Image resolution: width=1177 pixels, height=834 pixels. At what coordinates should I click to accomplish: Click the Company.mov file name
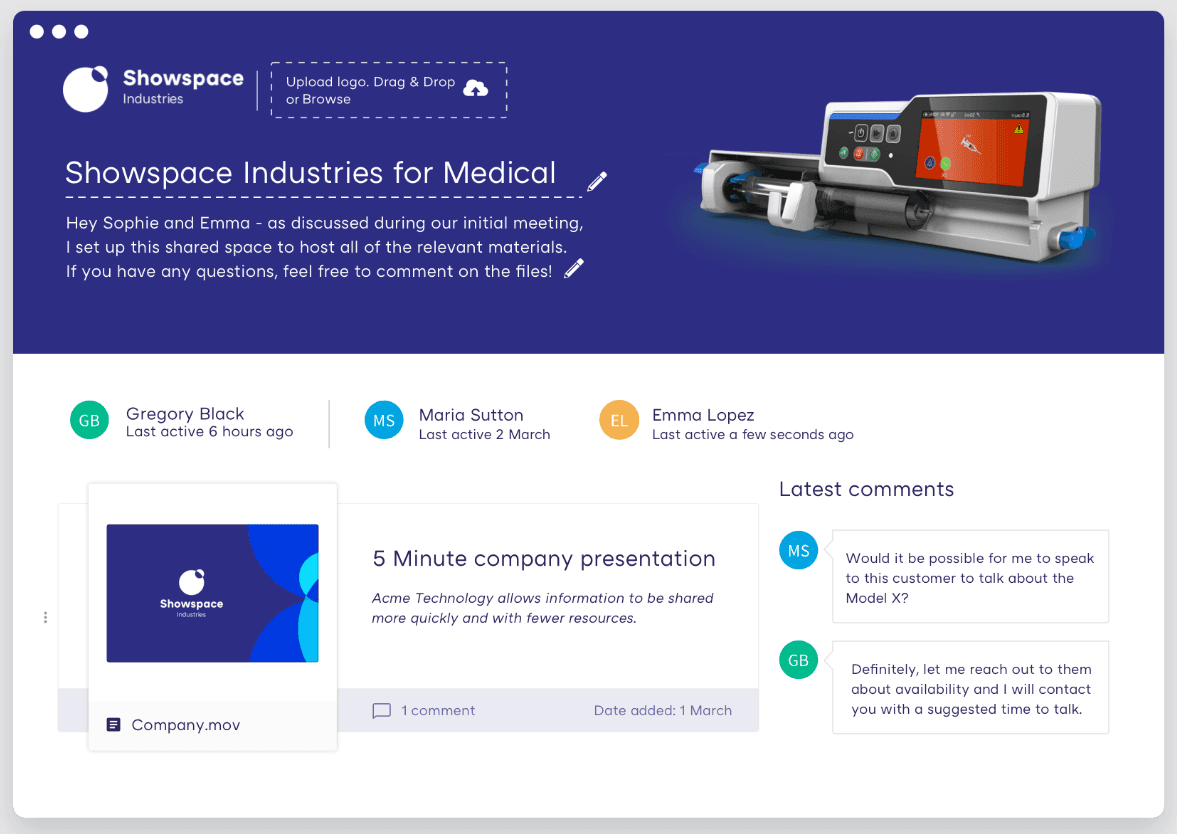pyautogui.click(x=185, y=725)
